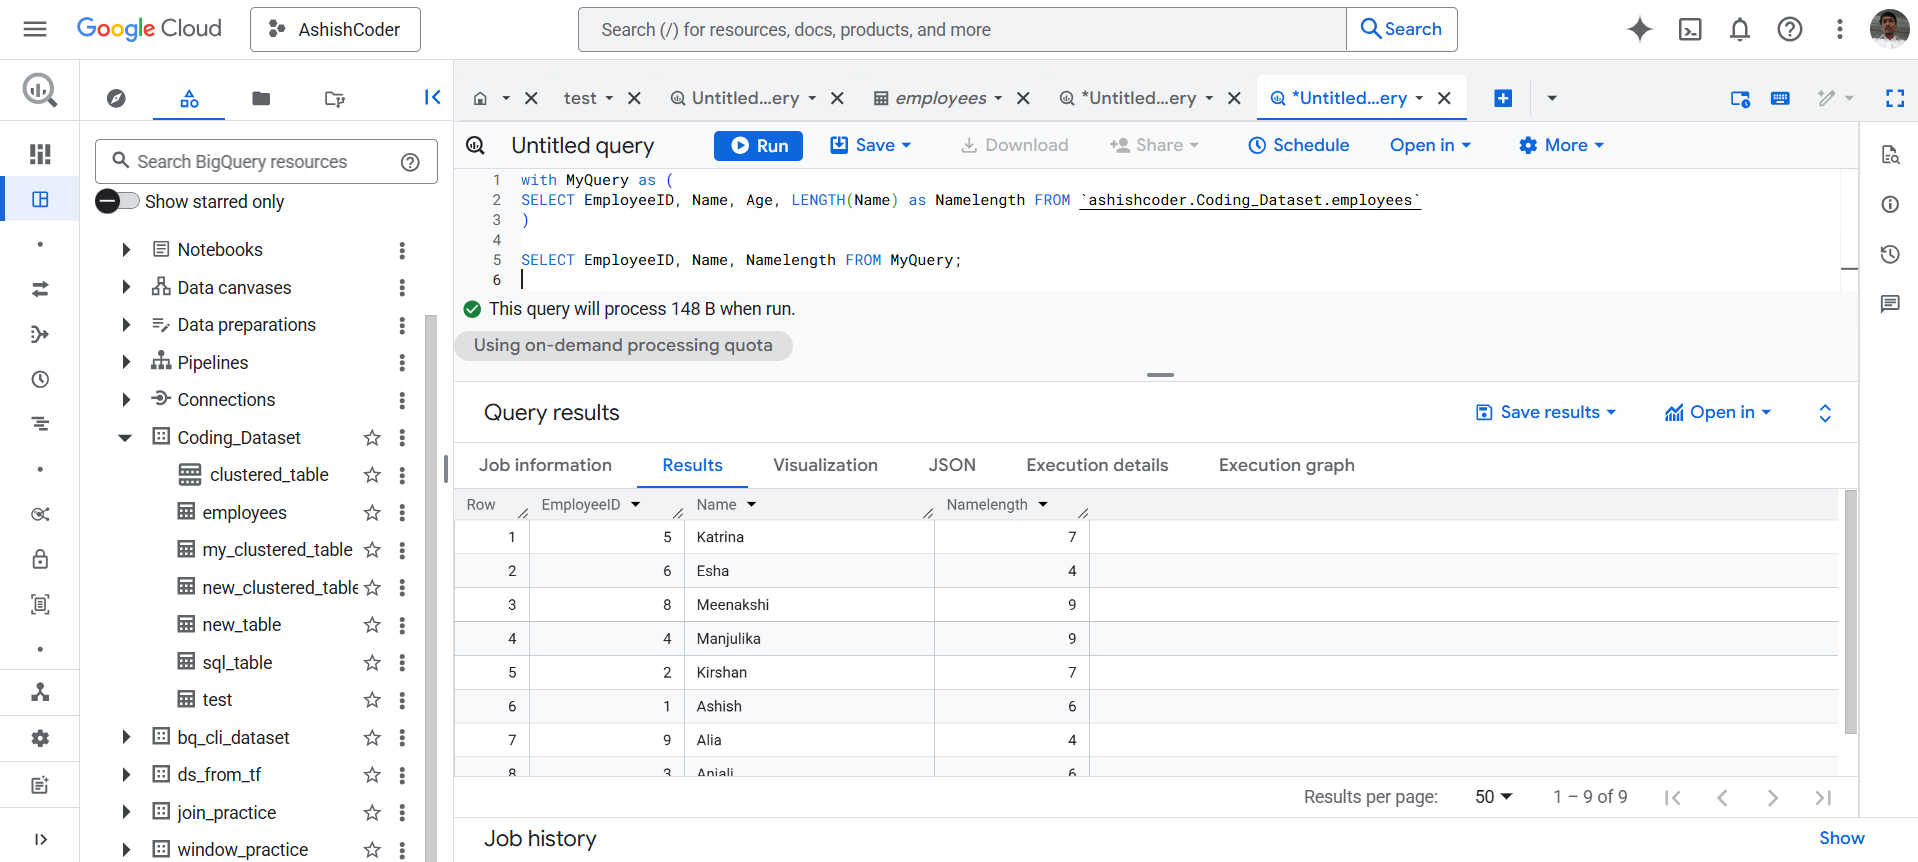Expand the Notebooks tree node
The image size is (1918, 862).
(x=126, y=250)
